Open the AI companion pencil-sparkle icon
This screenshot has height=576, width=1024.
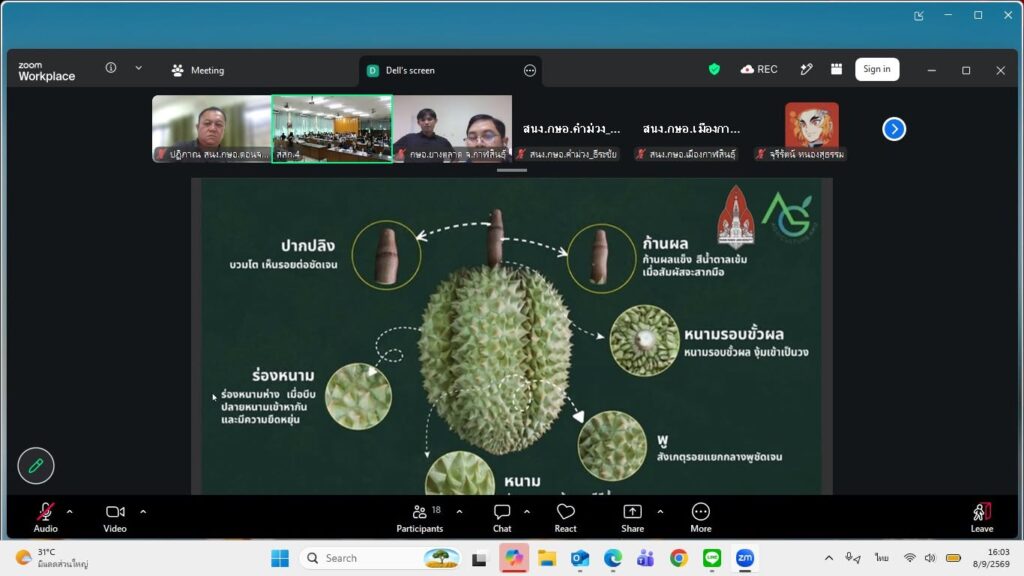807,69
